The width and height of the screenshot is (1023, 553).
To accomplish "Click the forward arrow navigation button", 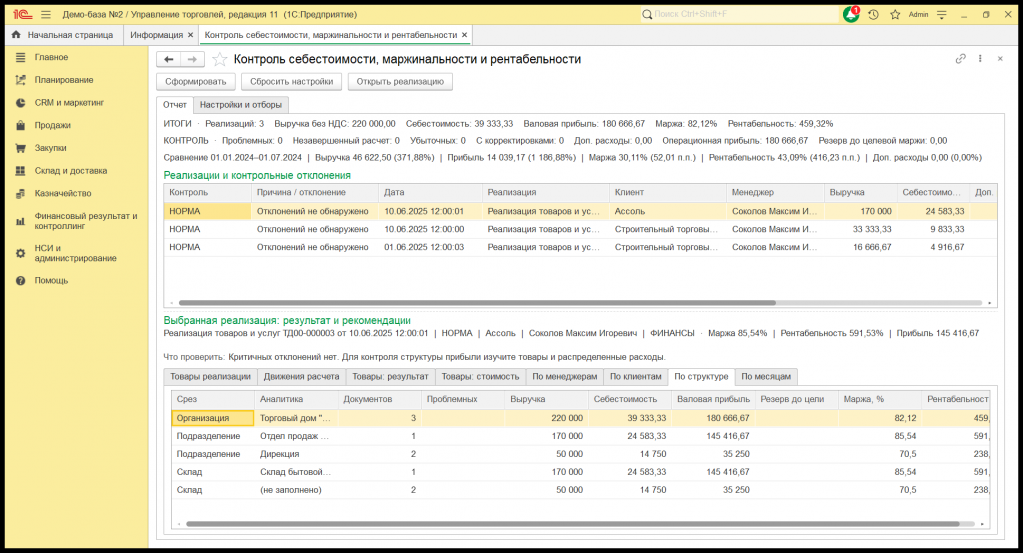I will tap(192, 59).
